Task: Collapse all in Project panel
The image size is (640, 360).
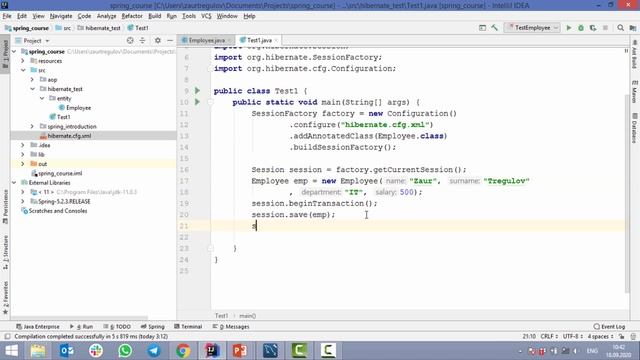Action: tap(142, 40)
